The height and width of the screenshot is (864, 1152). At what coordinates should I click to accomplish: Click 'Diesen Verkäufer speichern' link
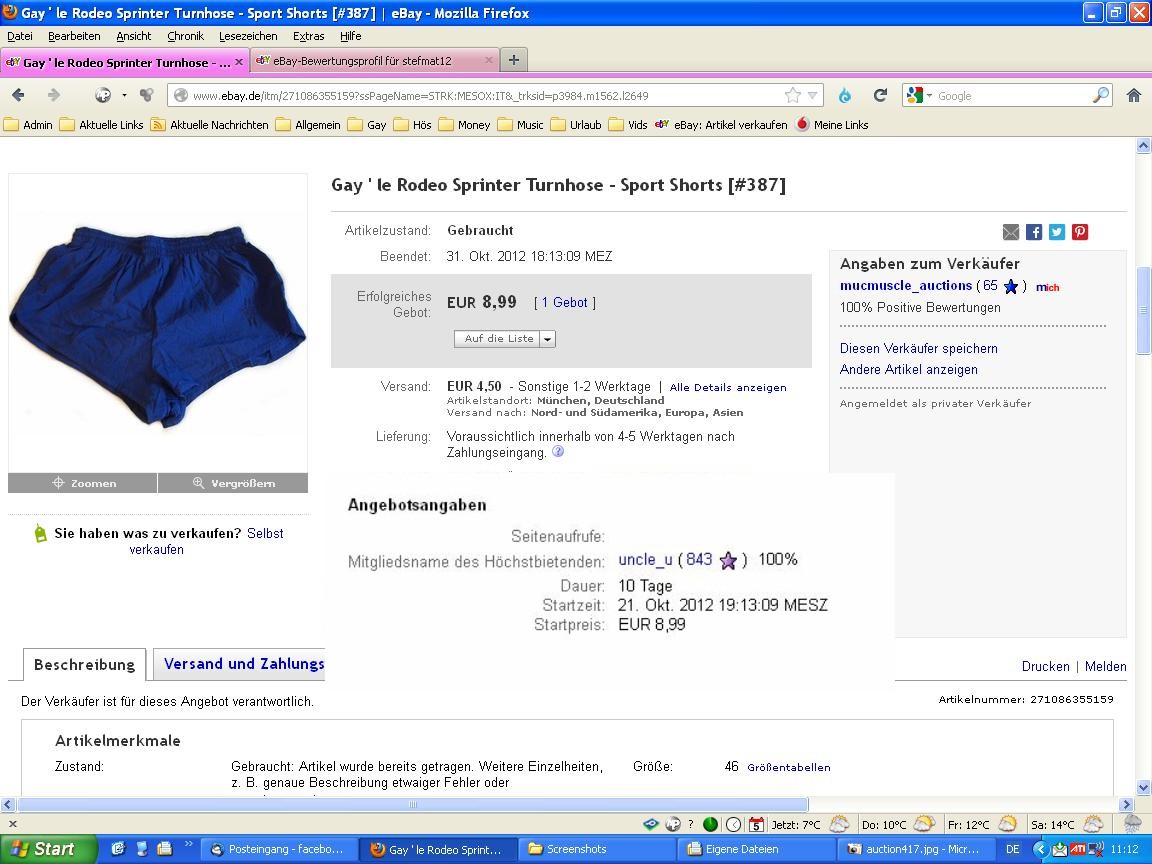tap(918, 348)
